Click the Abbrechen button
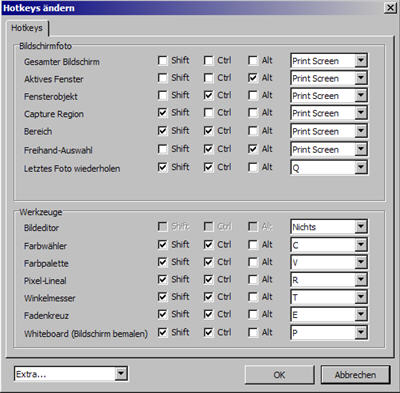Screen dimensions: 400x393 click(355, 375)
